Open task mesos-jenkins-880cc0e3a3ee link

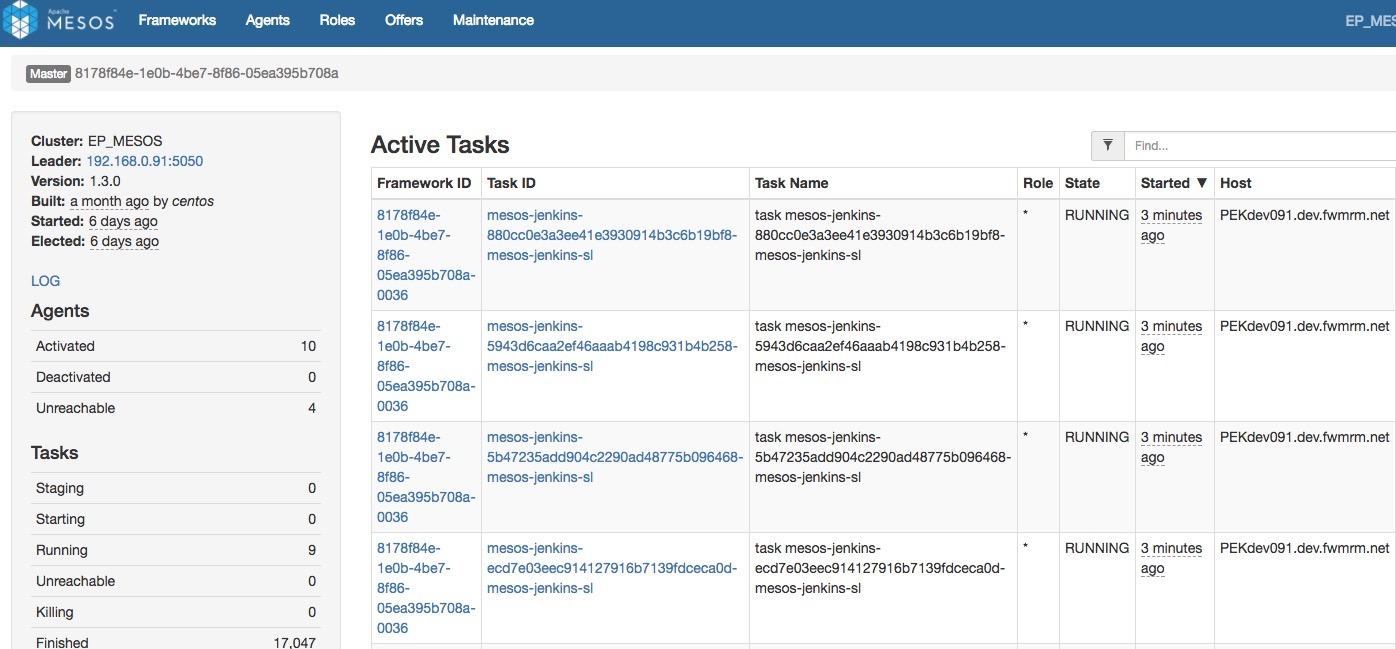pyautogui.click(x=611, y=235)
